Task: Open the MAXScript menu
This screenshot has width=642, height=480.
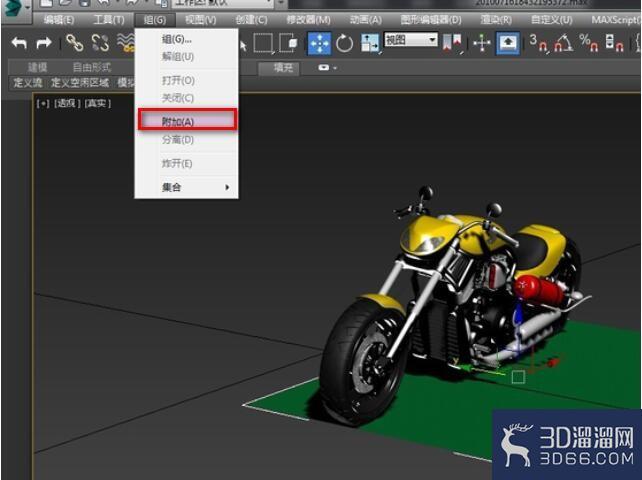Action: 616,20
